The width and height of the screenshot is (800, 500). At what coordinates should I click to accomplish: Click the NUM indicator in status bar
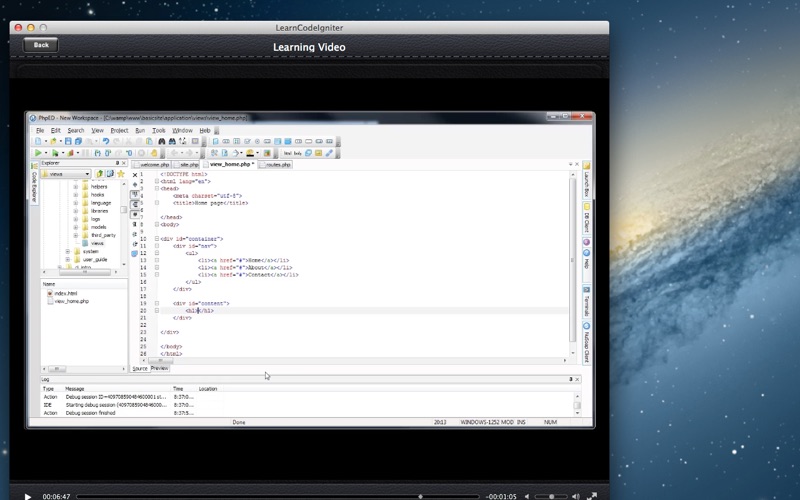pos(550,422)
